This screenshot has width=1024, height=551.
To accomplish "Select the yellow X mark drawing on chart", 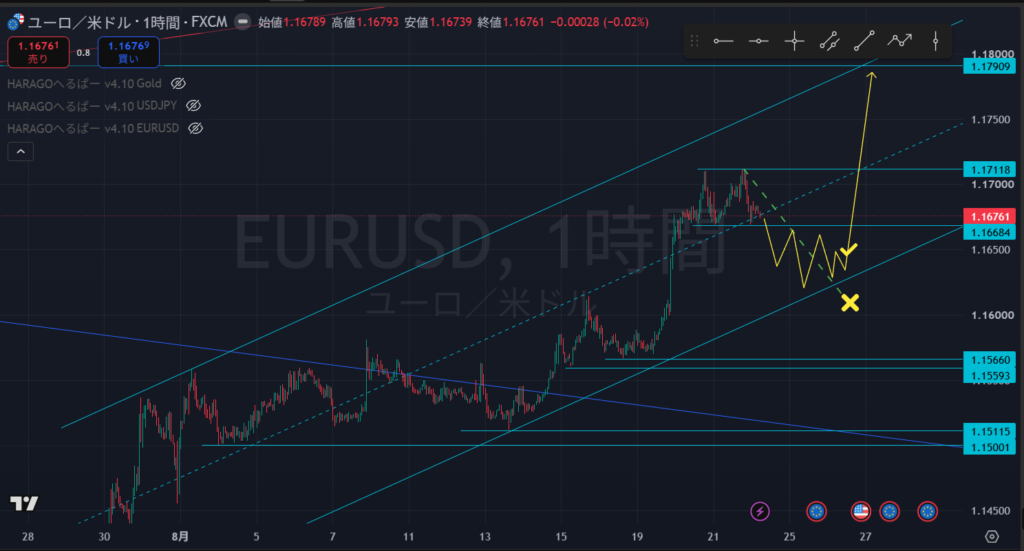I will click(x=850, y=302).
